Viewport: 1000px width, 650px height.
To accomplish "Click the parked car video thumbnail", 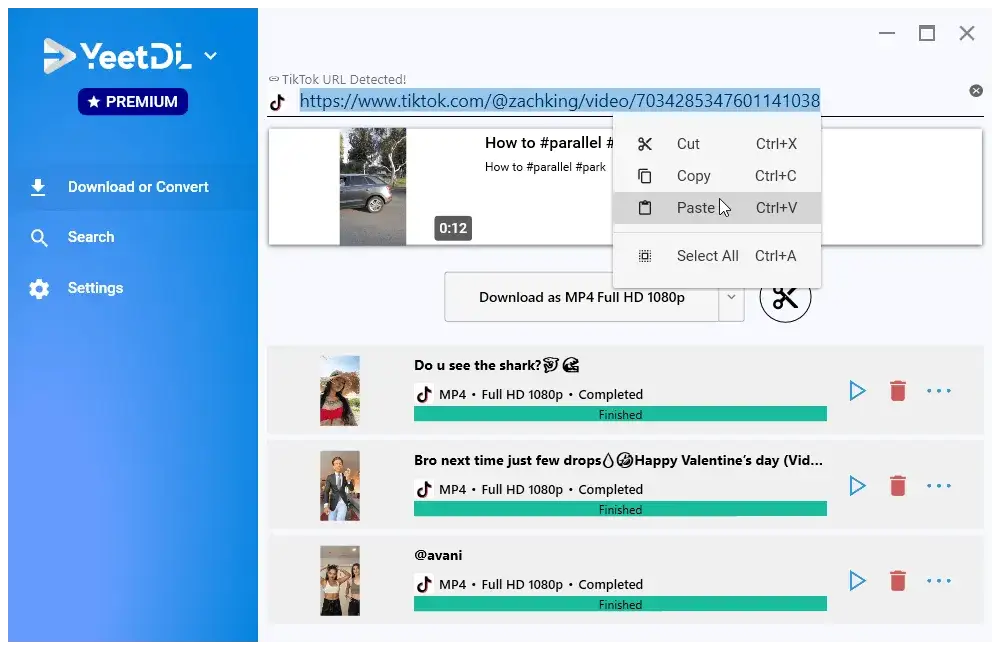I will pyautogui.click(x=372, y=186).
